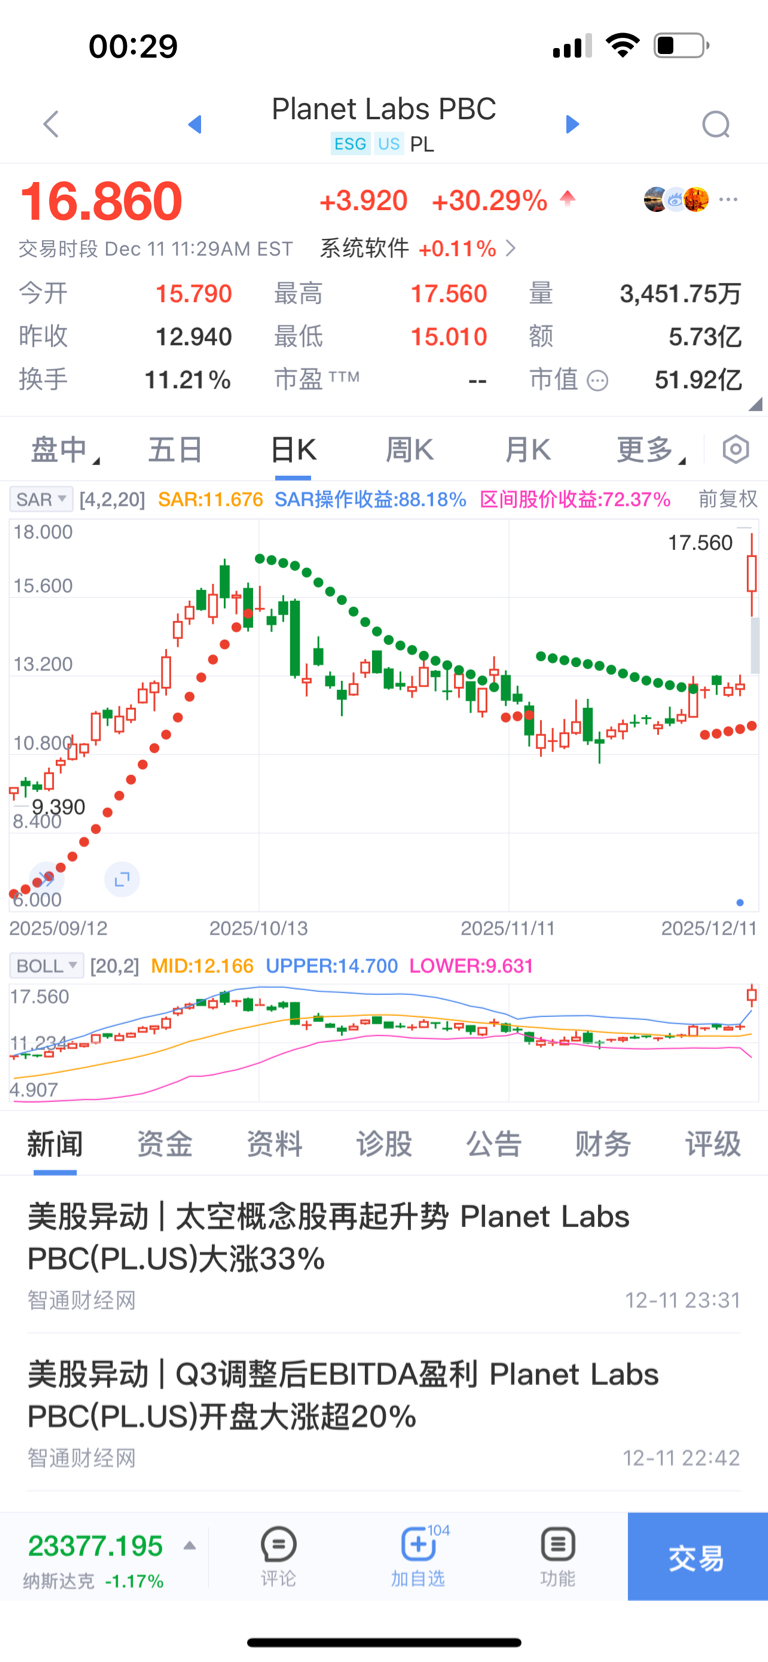Open the 资料 profile tab
Image resolution: width=768 pixels, height=1662 pixels.
(275, 1144)
